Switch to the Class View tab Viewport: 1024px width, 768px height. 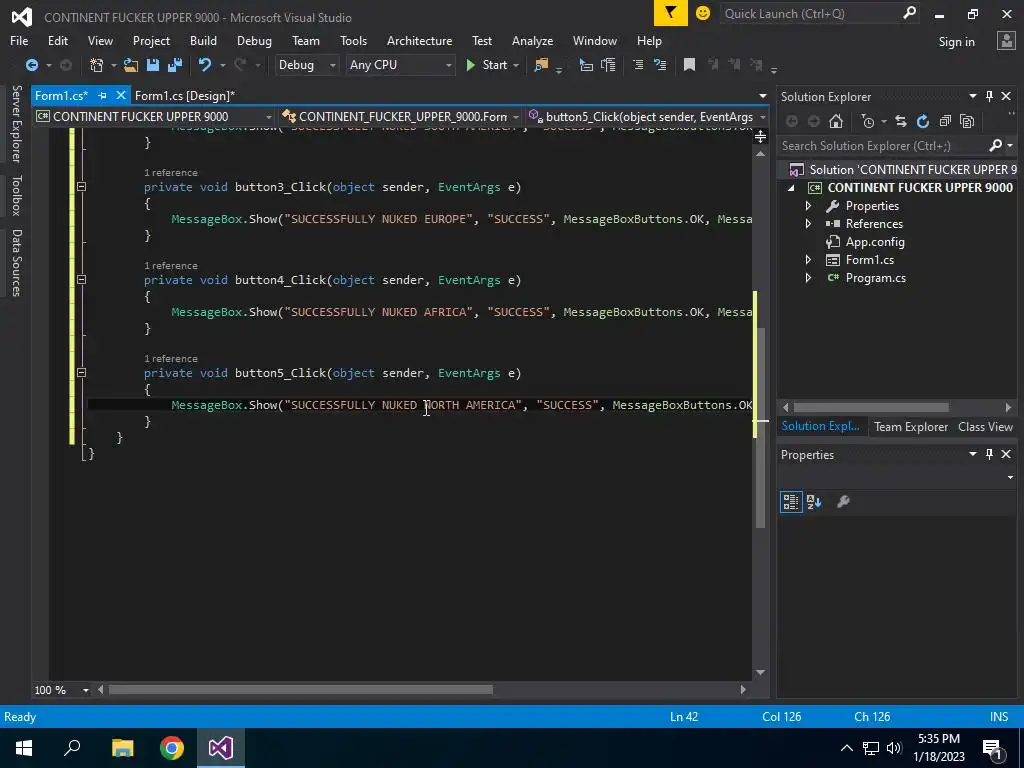[985, 426]
